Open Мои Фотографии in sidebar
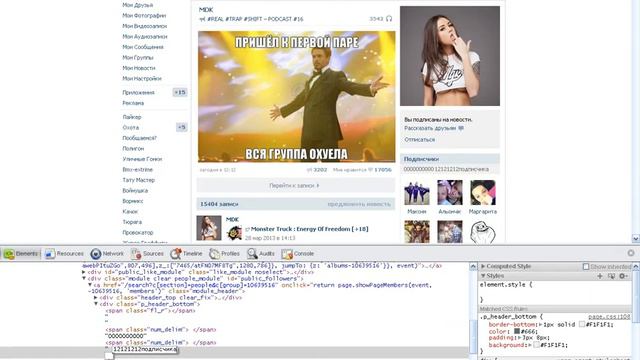The height and width of the screenshot is (360, 640). pyautogui.click(x=144, y=16)
